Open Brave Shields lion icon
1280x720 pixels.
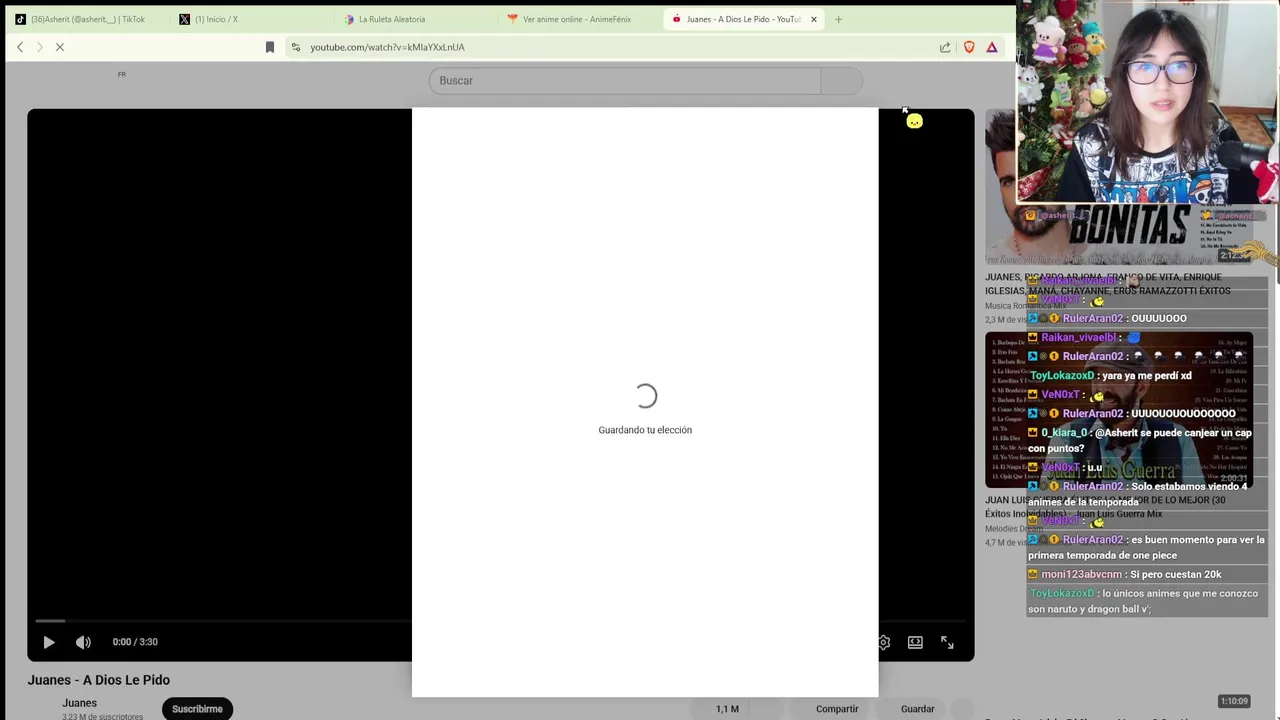pos(969,47)
